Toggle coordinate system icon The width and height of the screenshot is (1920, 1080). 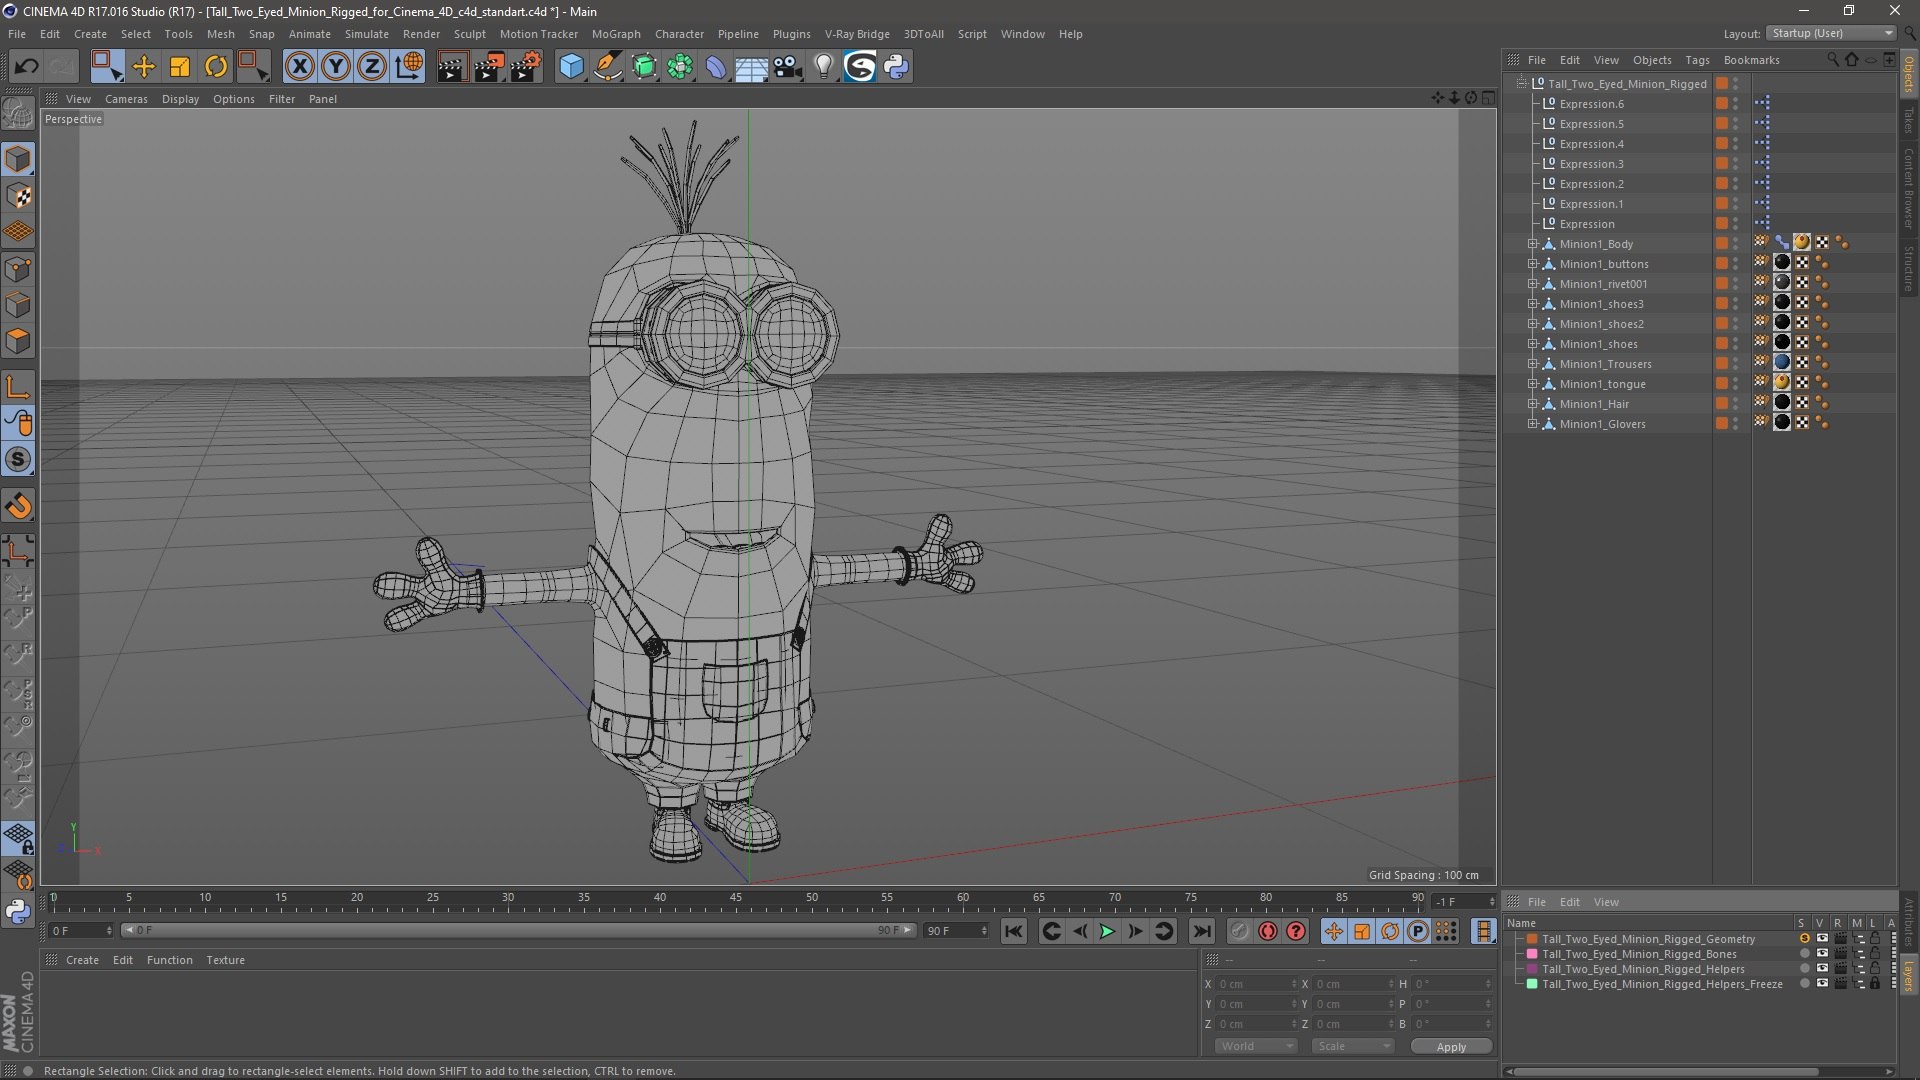[x=409, y=67]
